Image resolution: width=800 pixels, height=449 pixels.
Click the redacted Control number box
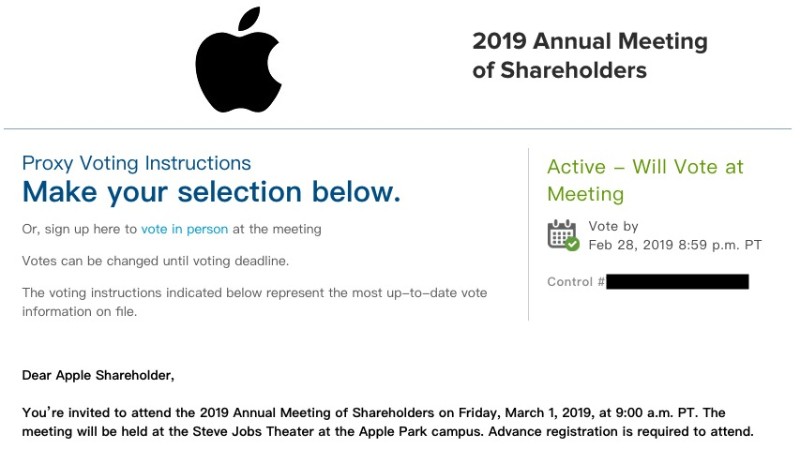(678, 282)
